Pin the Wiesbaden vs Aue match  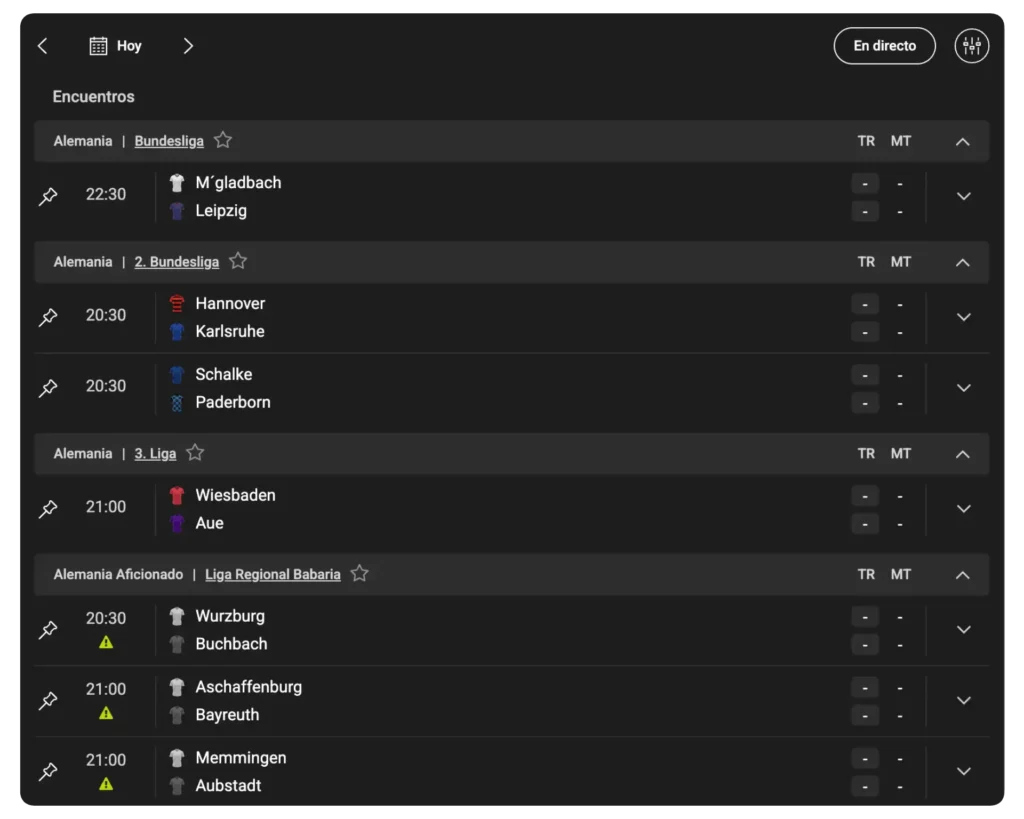(x=48, y=509)
